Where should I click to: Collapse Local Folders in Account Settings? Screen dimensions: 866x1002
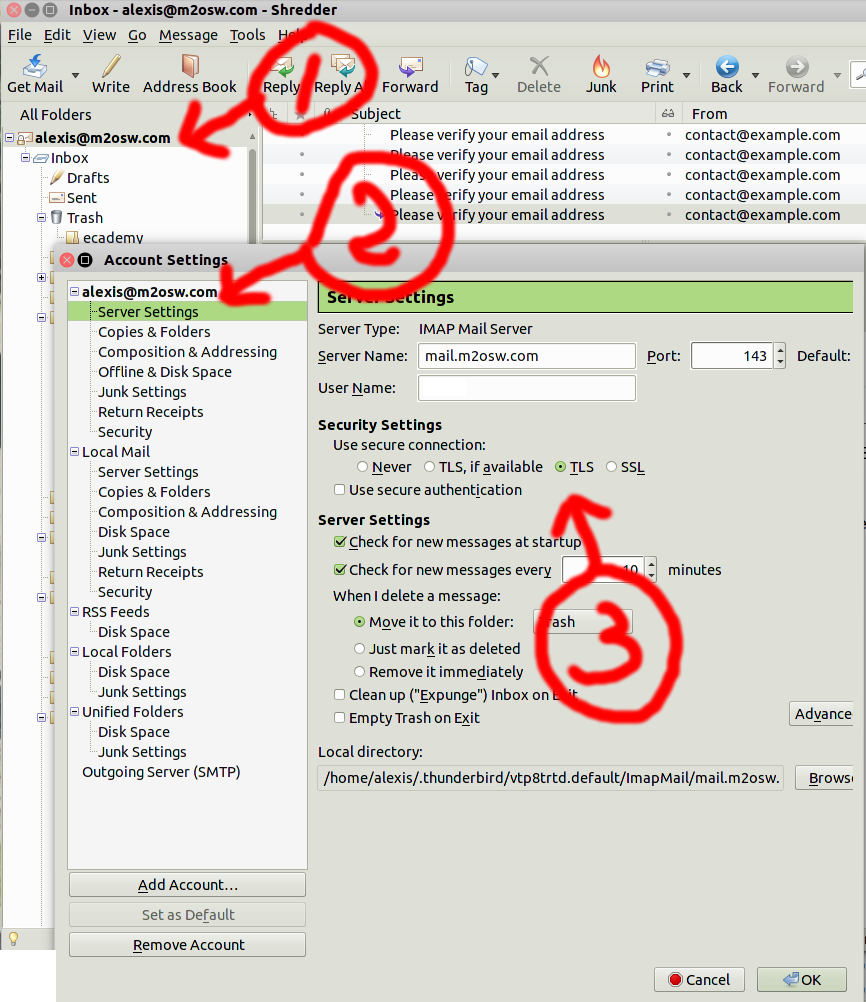74,651
